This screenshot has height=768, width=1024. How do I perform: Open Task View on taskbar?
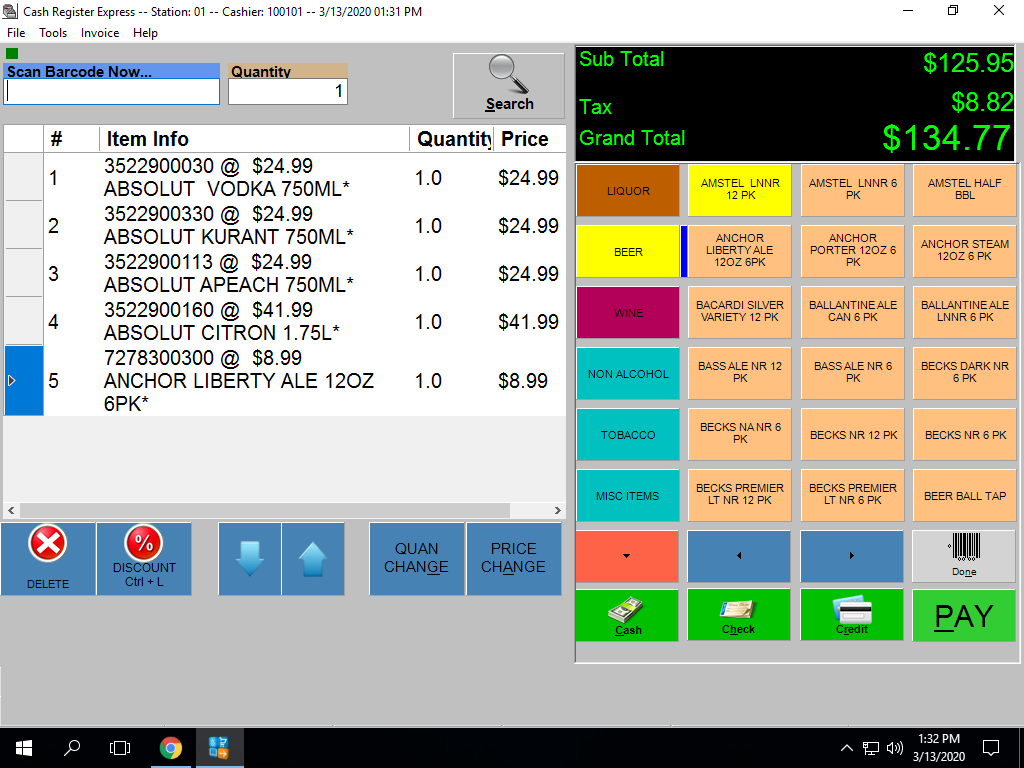tap(120, 748)
